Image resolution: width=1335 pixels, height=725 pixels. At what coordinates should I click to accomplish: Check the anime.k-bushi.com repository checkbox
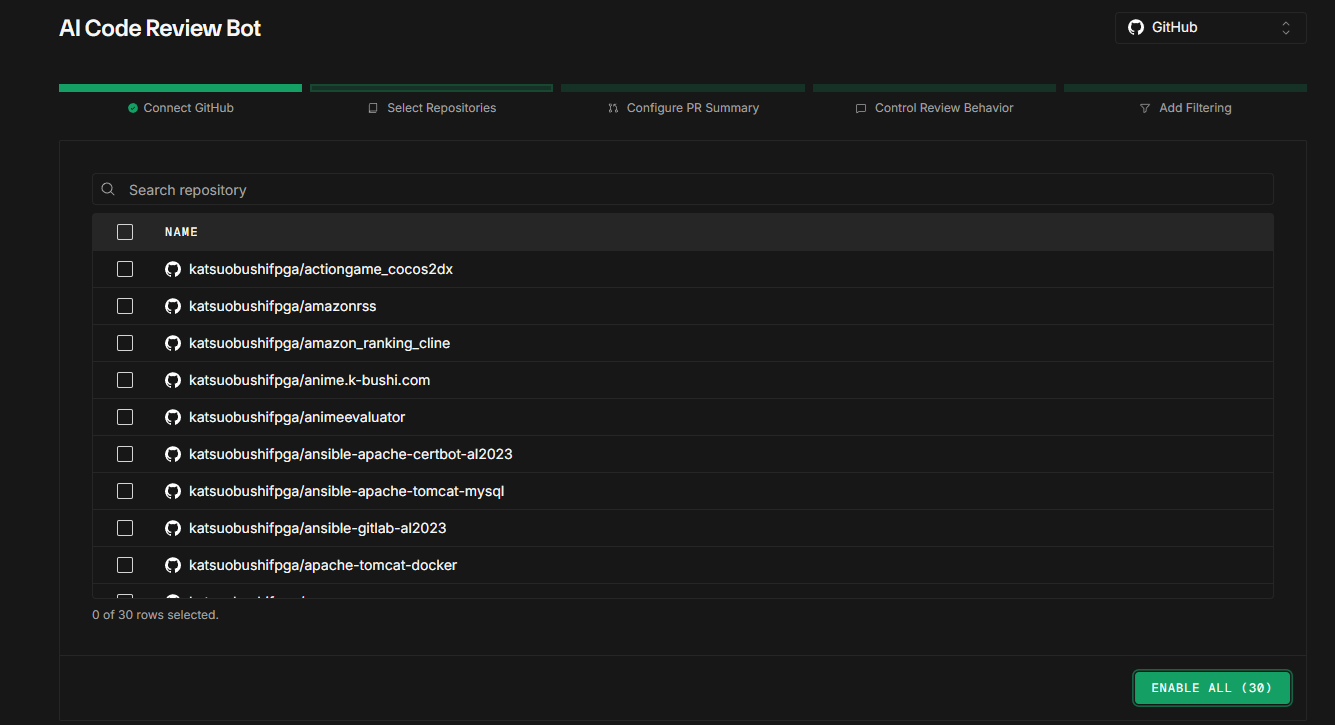tap(125, 380)
